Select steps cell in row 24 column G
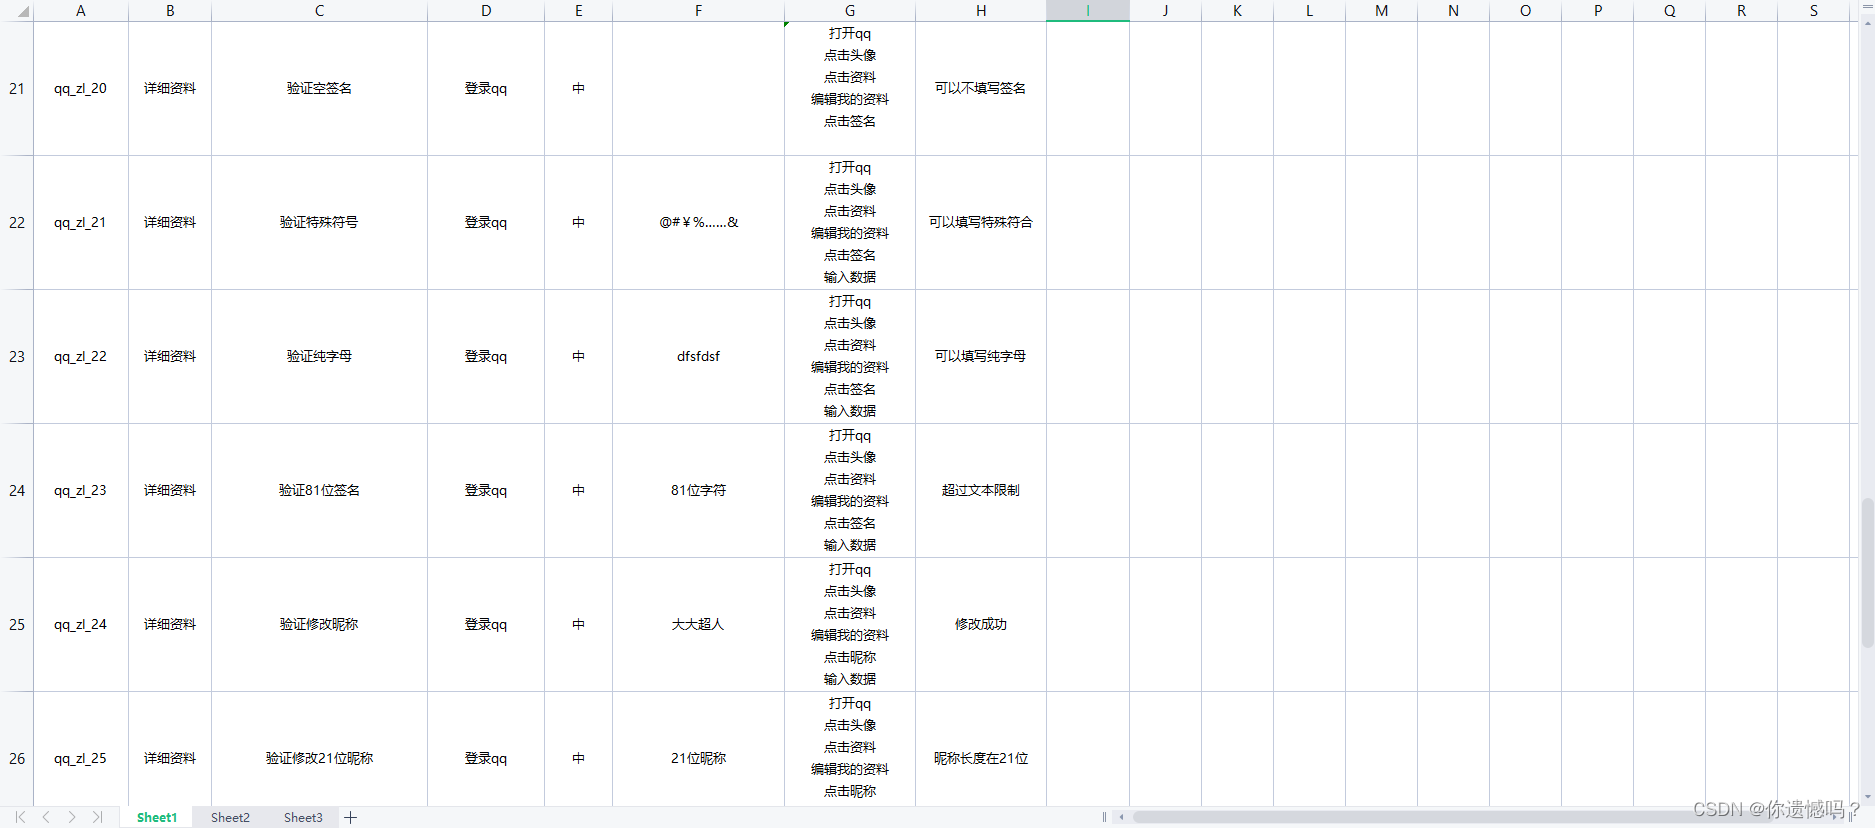The image size is (1875, 828). 850,490
